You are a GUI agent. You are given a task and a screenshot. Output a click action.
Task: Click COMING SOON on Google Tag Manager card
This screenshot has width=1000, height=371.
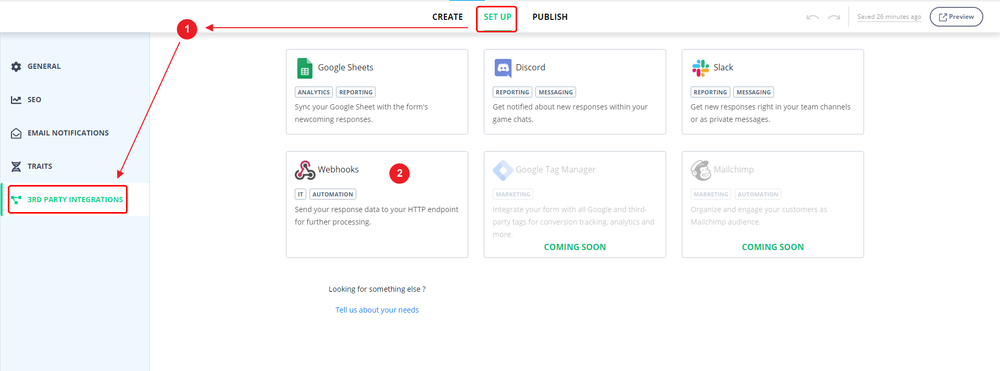click(x=575, y=247)
